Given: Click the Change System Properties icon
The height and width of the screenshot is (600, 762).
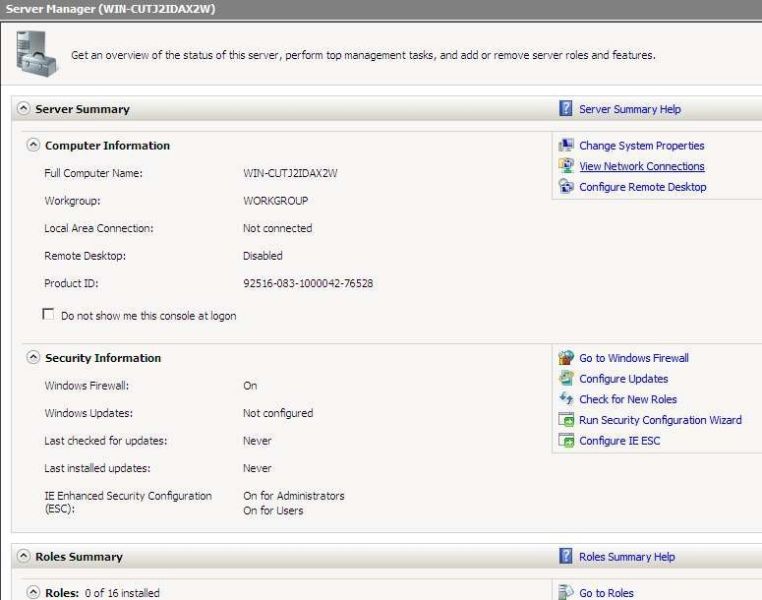Looking at the screenshot, I should click(x=566, y=145).
